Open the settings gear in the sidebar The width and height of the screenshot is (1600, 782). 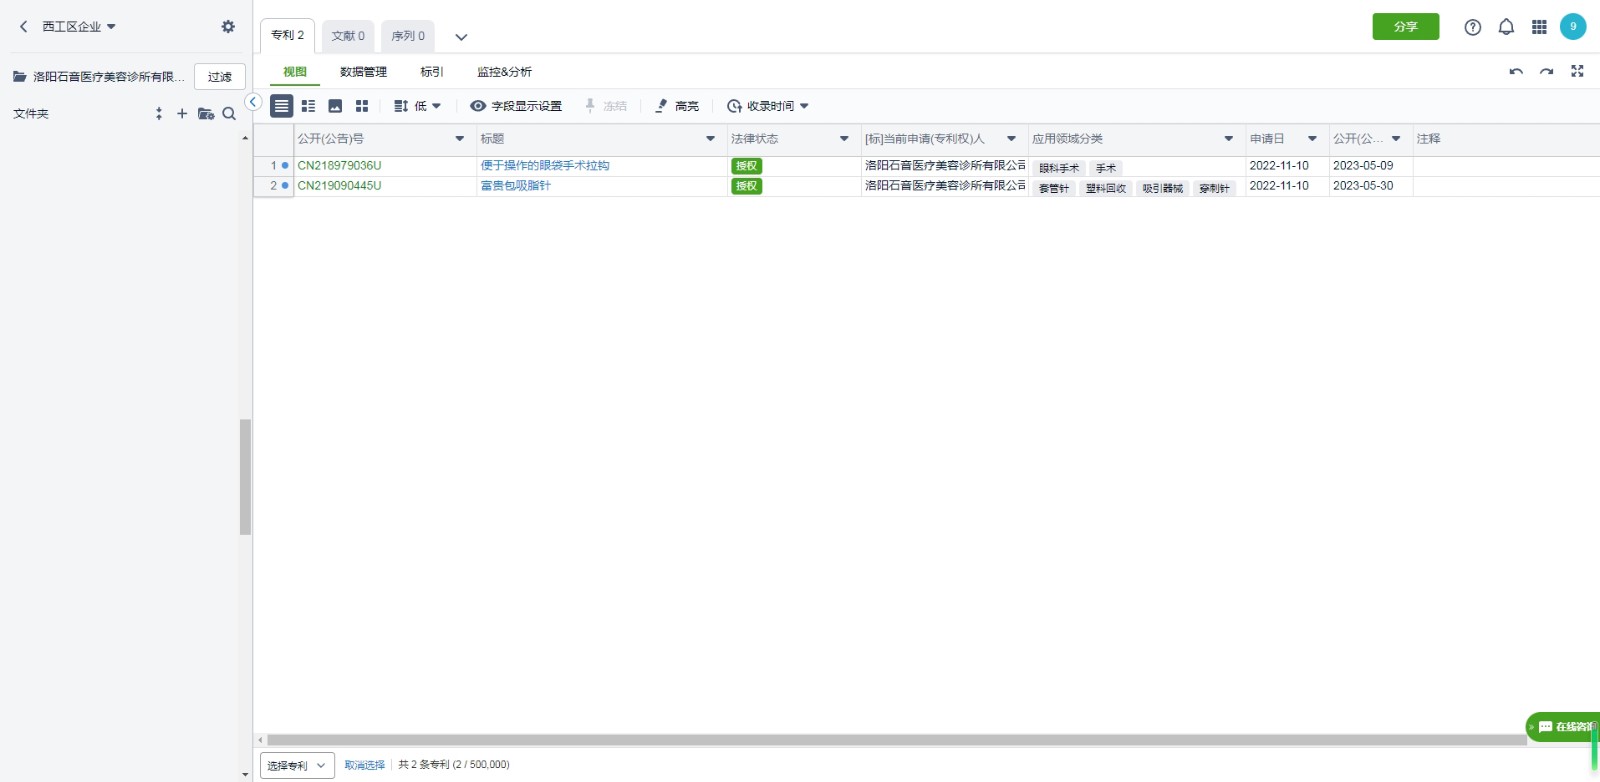pos(228,27)
